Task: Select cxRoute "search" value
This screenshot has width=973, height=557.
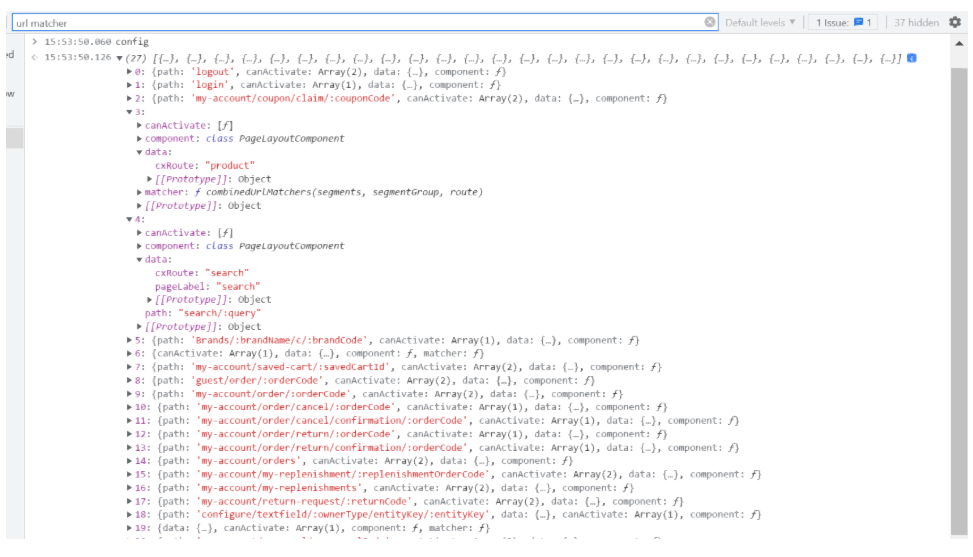Action: (x=227, y=273)
